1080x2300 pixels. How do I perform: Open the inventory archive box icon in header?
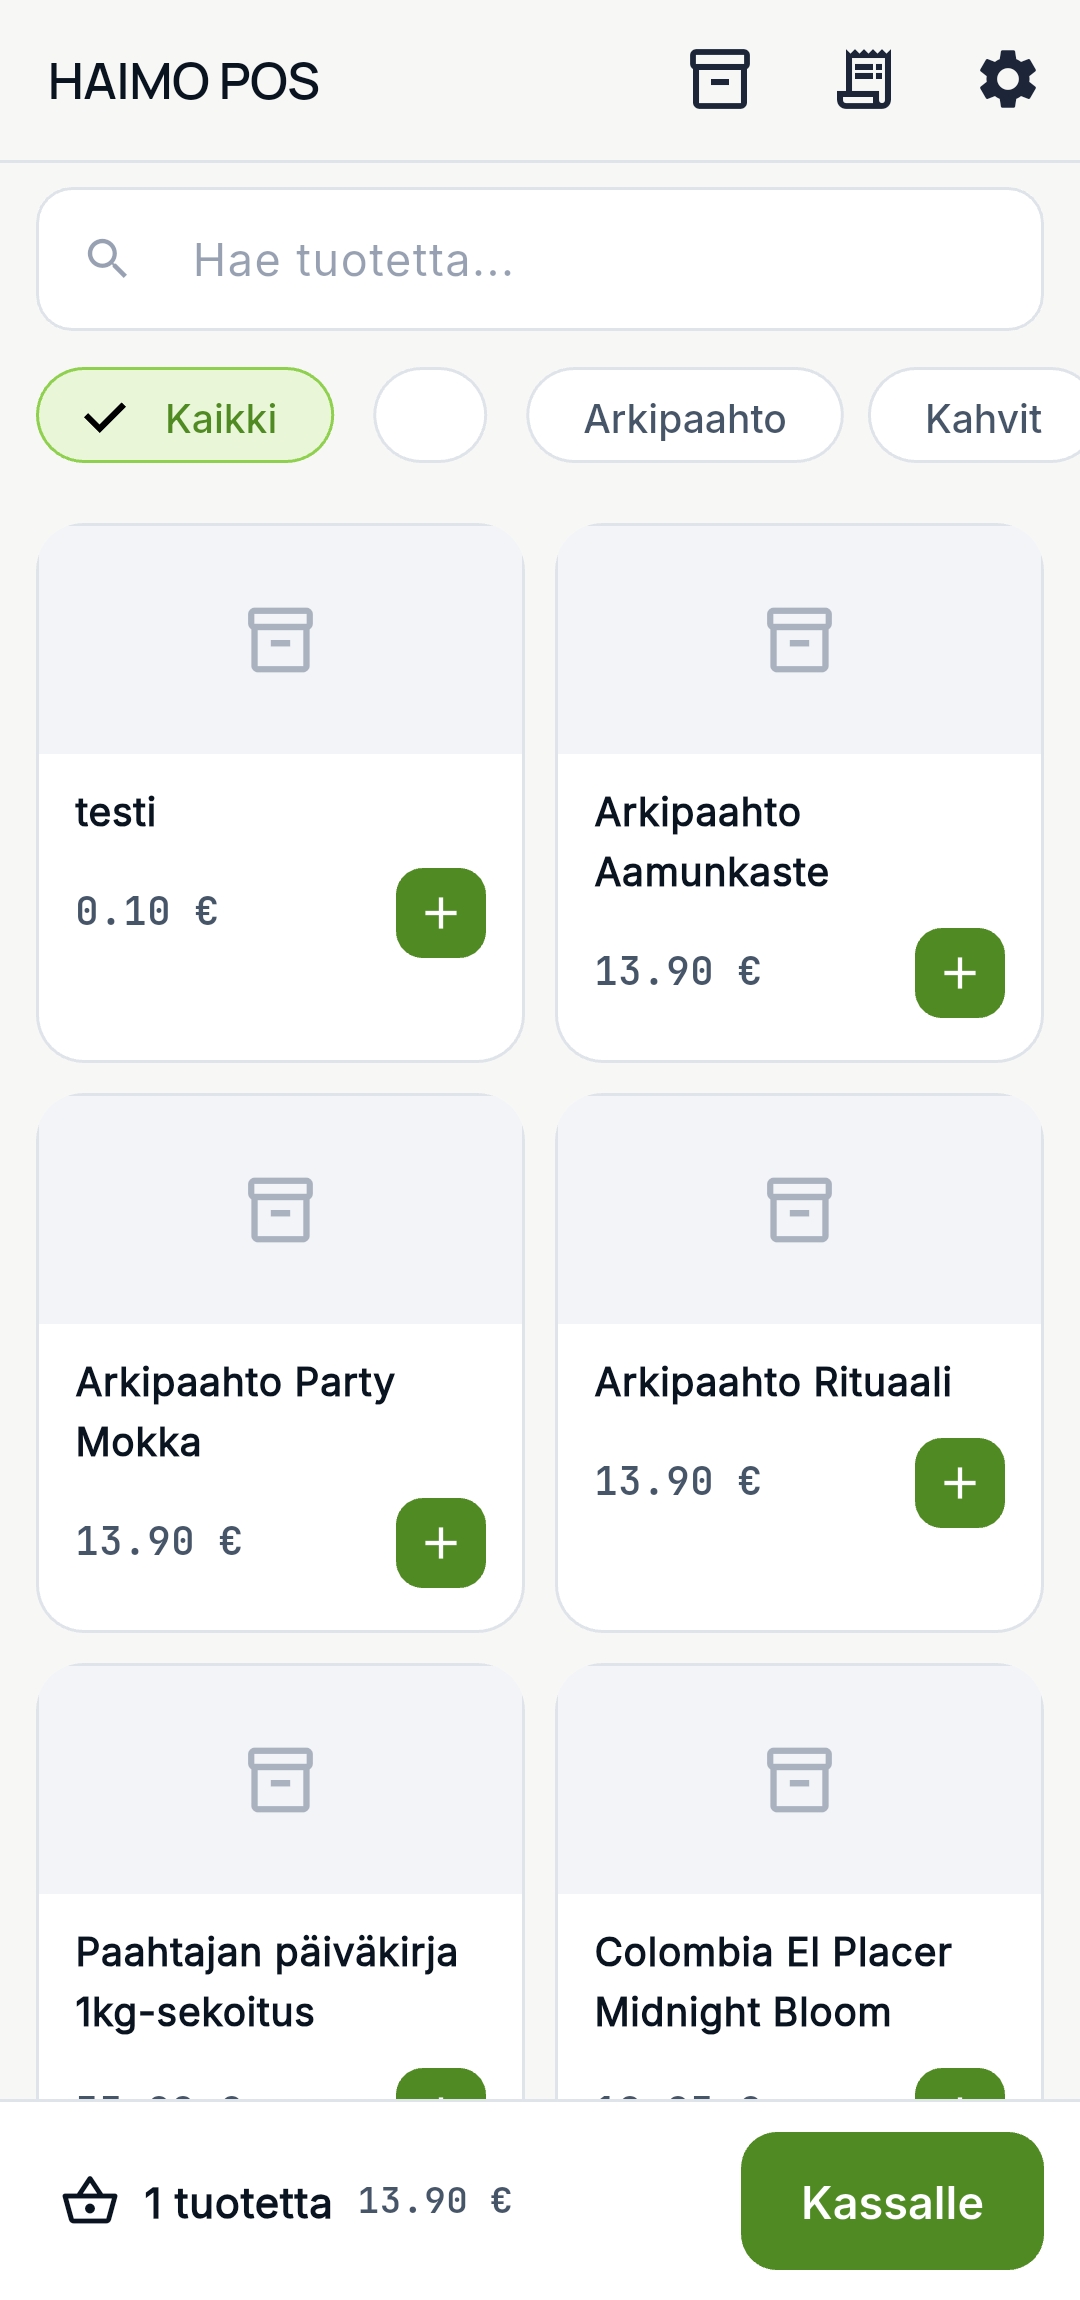pyautogui.click(x=720, y=80)
